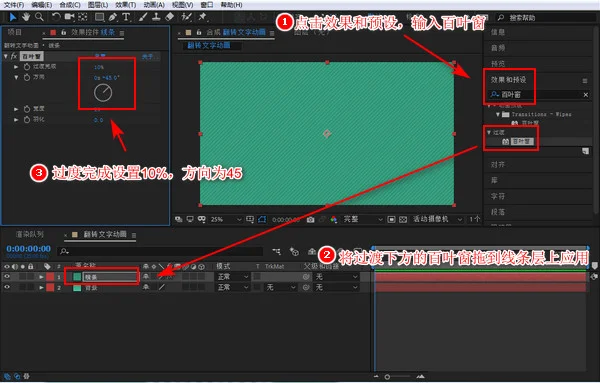Click the 百叶窗 effects search field

(x=540, y=95)
